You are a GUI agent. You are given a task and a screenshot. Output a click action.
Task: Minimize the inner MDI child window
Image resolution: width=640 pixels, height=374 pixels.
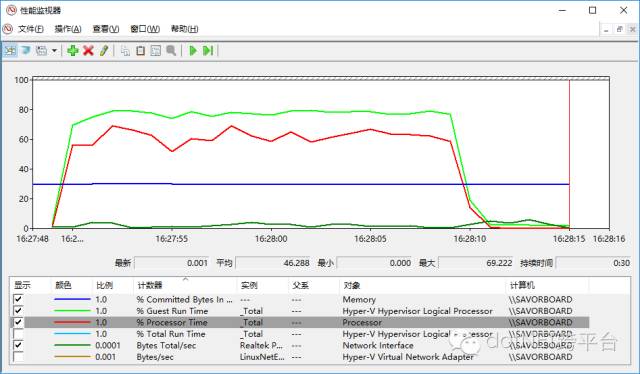(606, 29)
